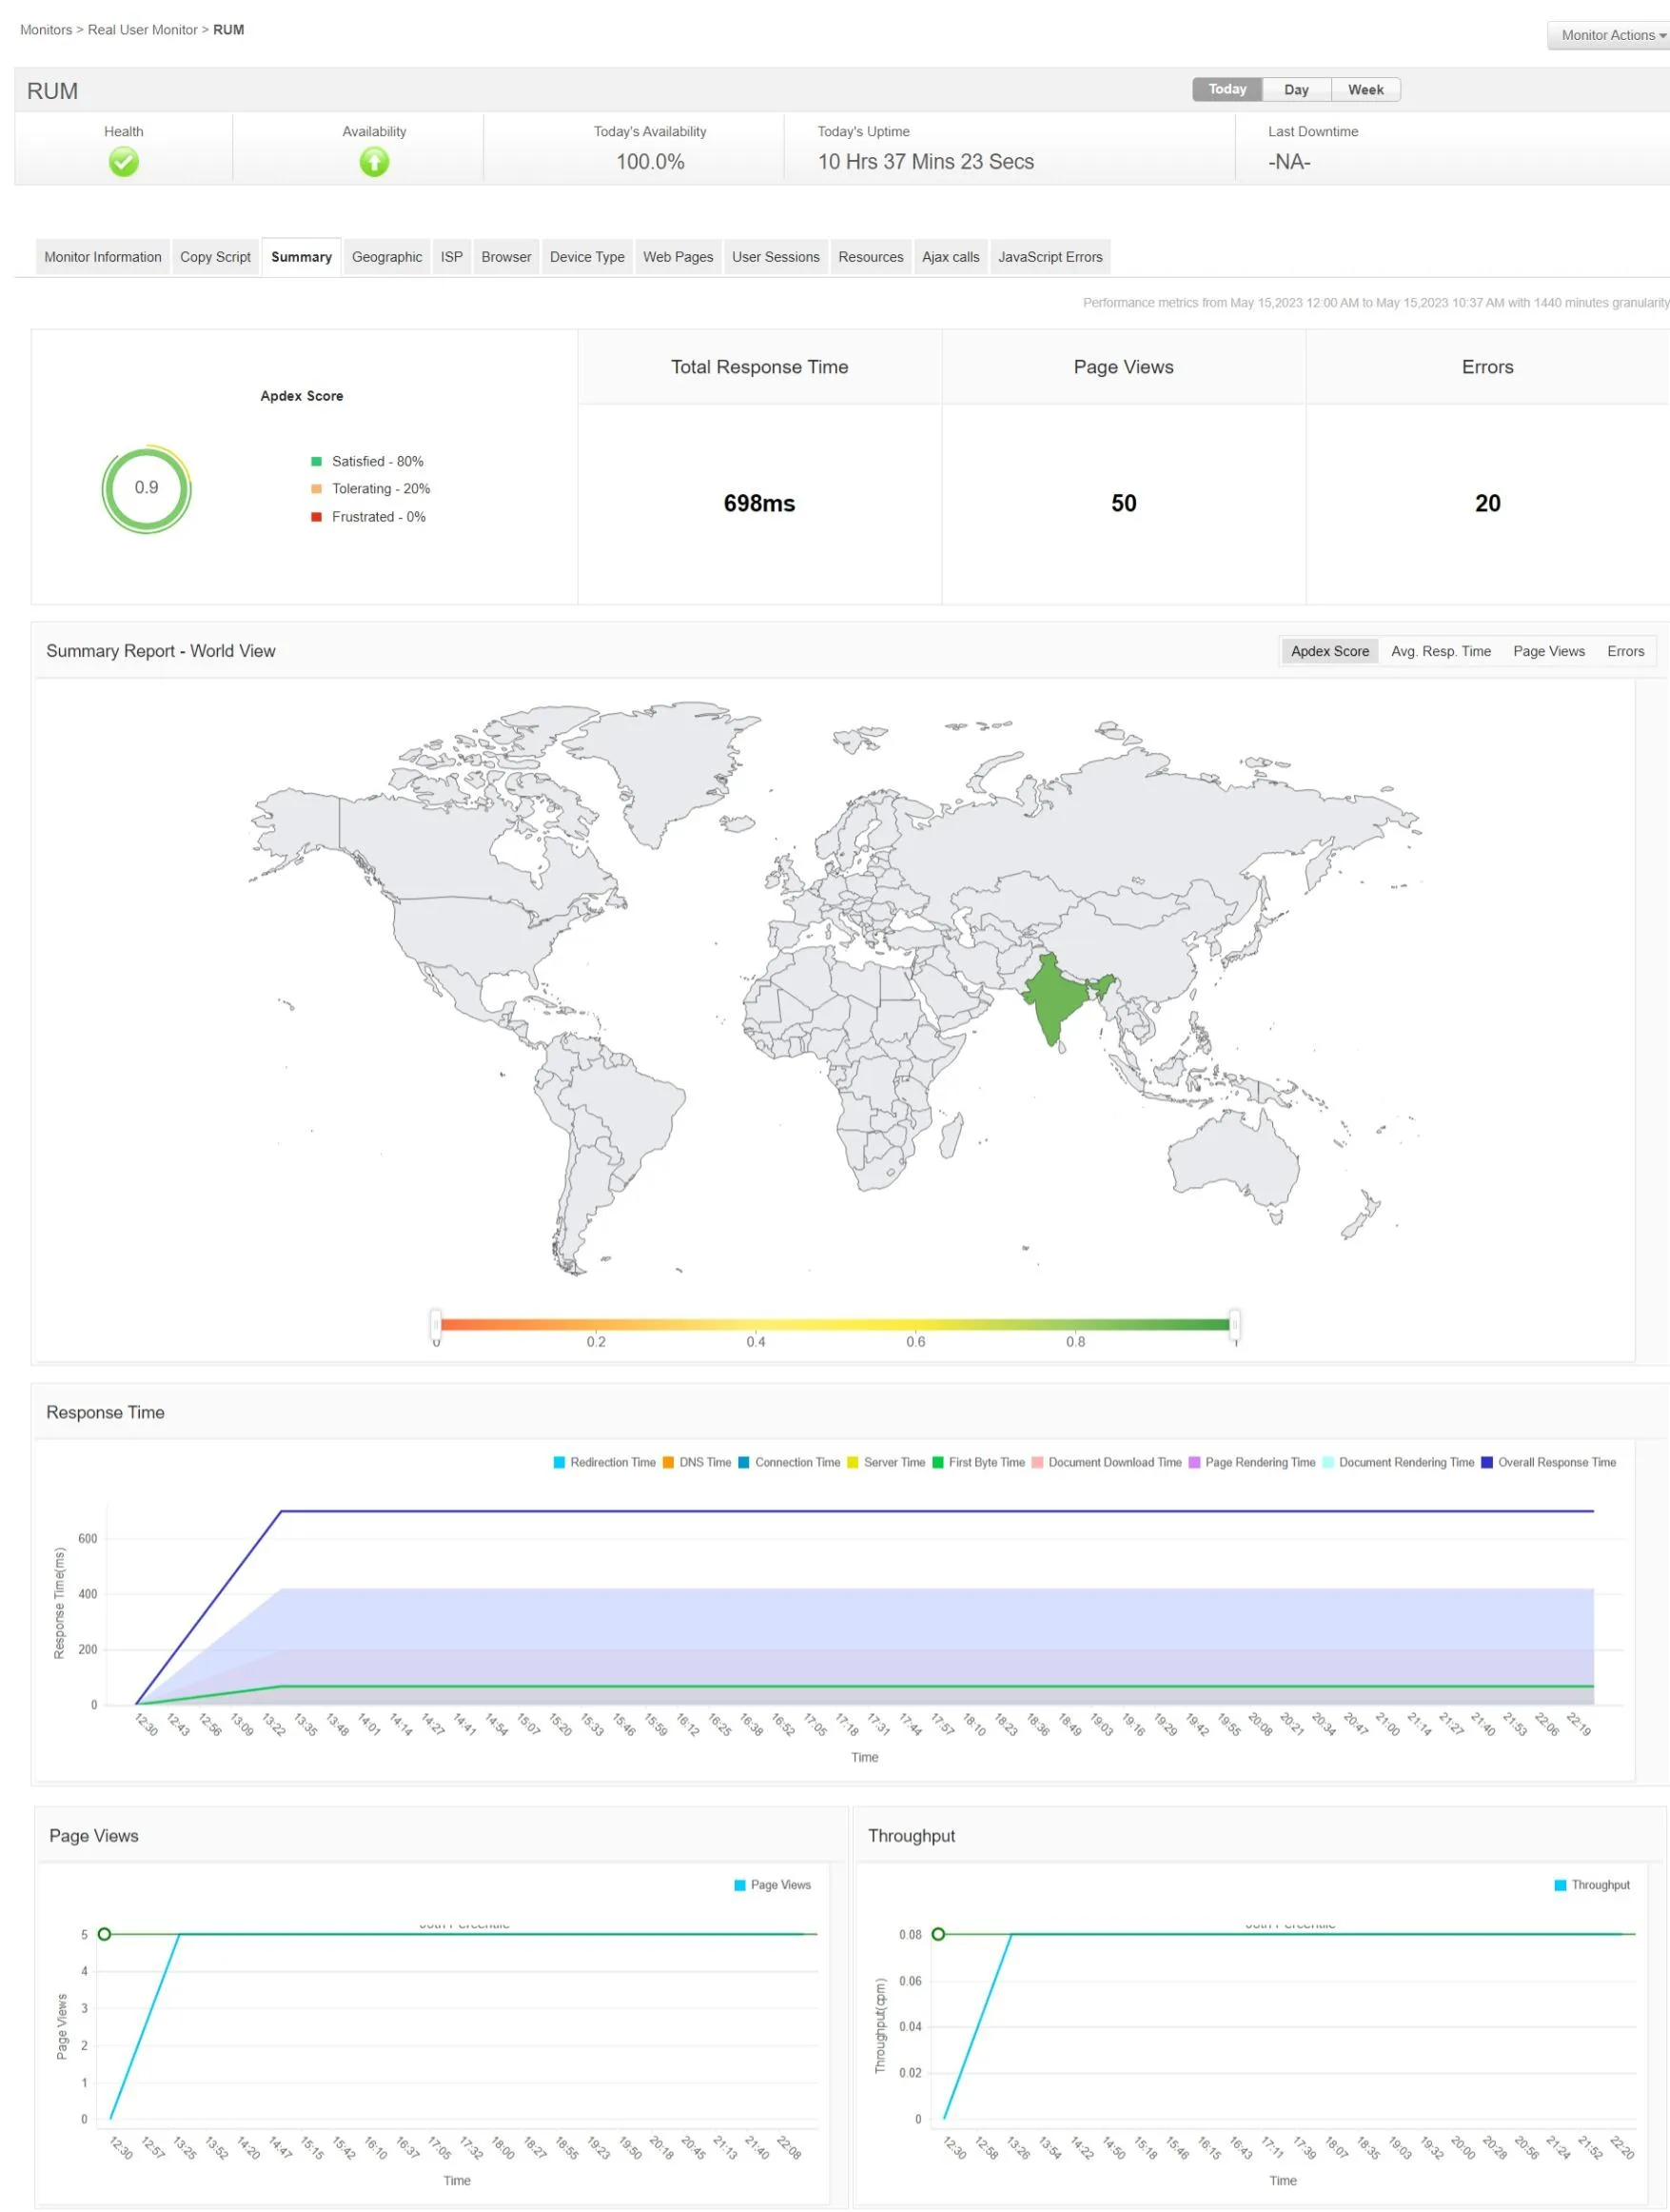The height and width of the screenshot is (2212, 1670).
Task: Show Avg. Resp. Time world view
Action: click(1441, 652)
